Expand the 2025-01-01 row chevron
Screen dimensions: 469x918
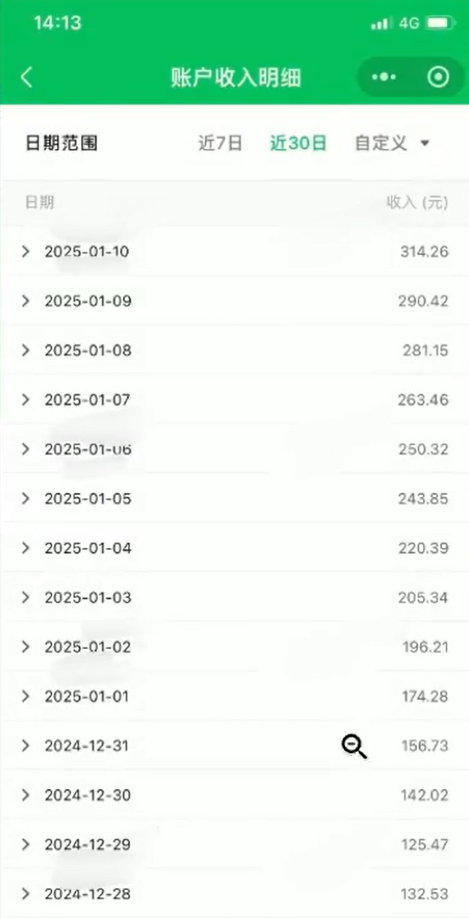(25, 696)
